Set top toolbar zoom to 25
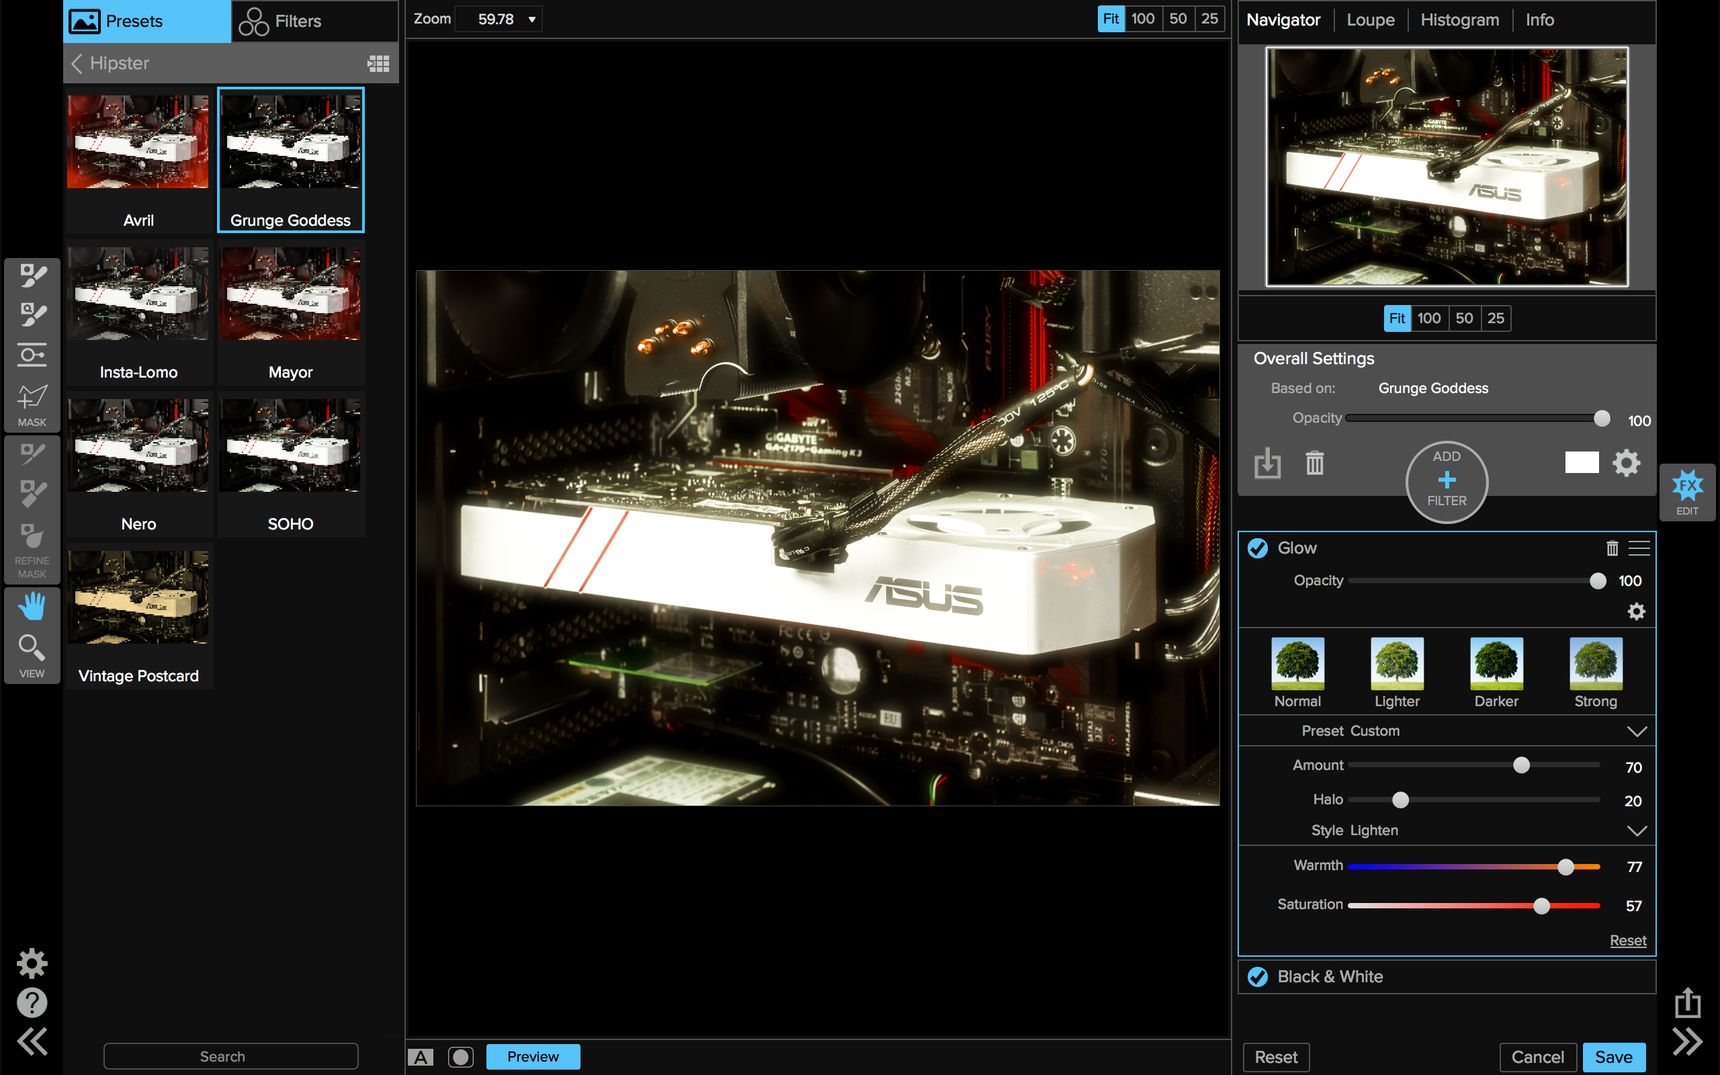 [x=1210, y=19]
